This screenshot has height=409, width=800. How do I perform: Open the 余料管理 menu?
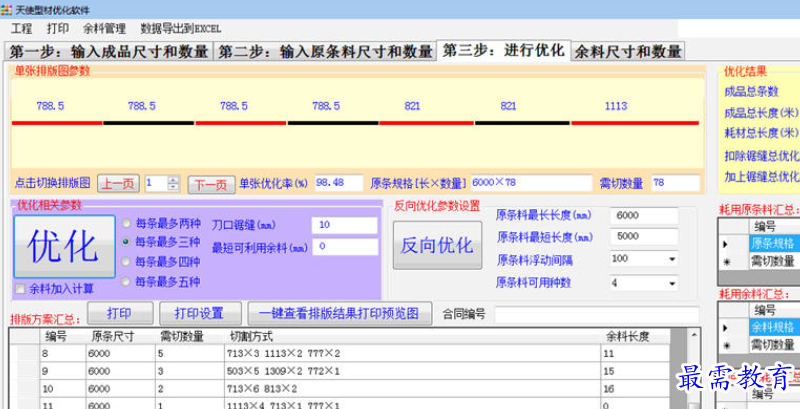pyautogui.click(x=103, y=29)
